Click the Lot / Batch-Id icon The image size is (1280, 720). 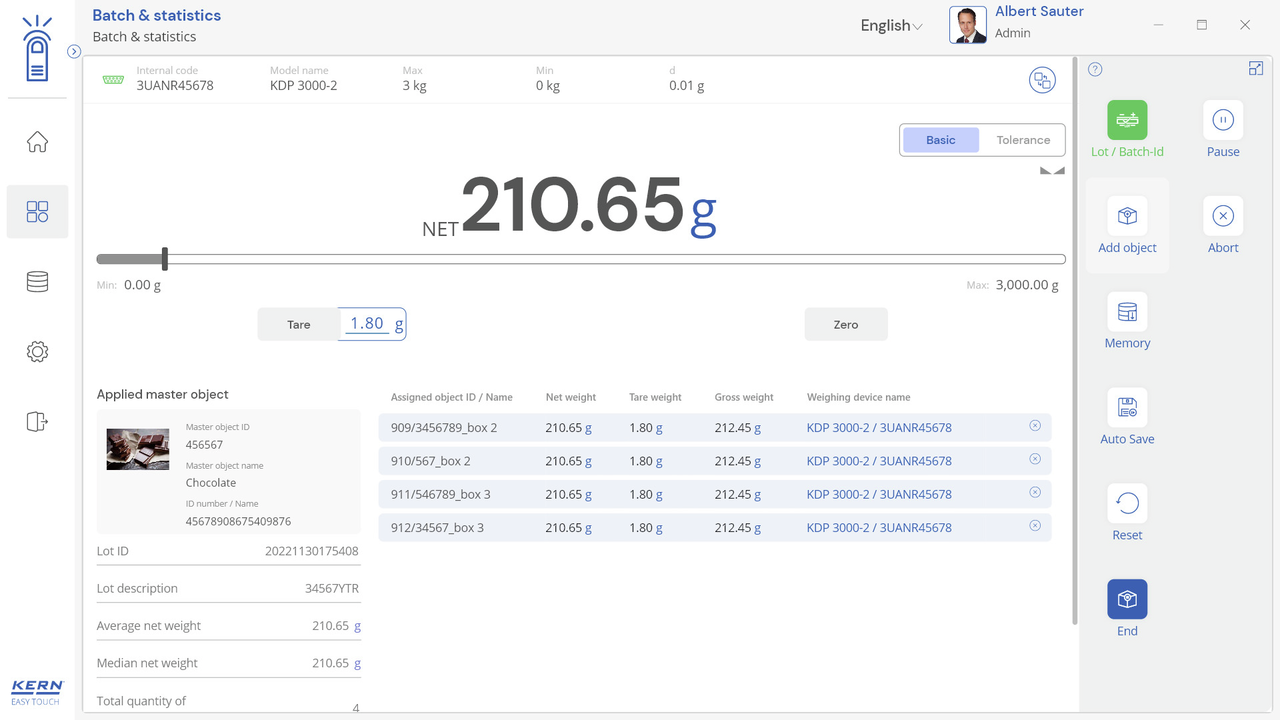pyautogui.click(x=1127, y=120)
